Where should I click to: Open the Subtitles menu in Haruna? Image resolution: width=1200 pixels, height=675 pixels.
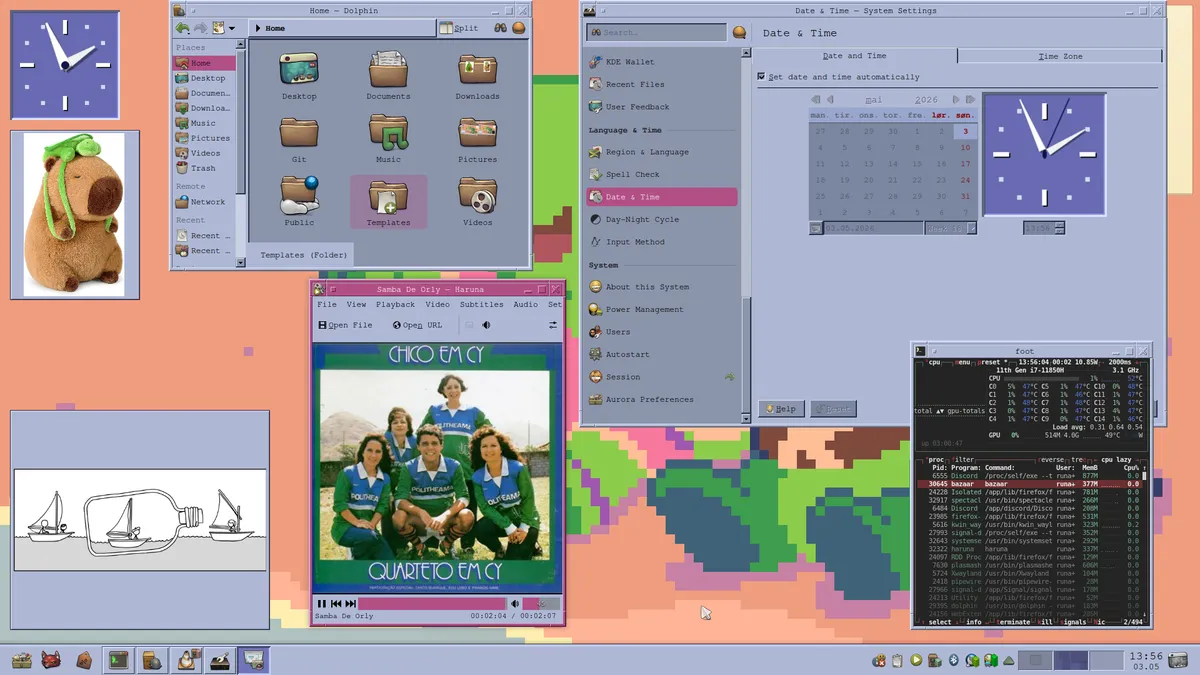coord(481,304)
